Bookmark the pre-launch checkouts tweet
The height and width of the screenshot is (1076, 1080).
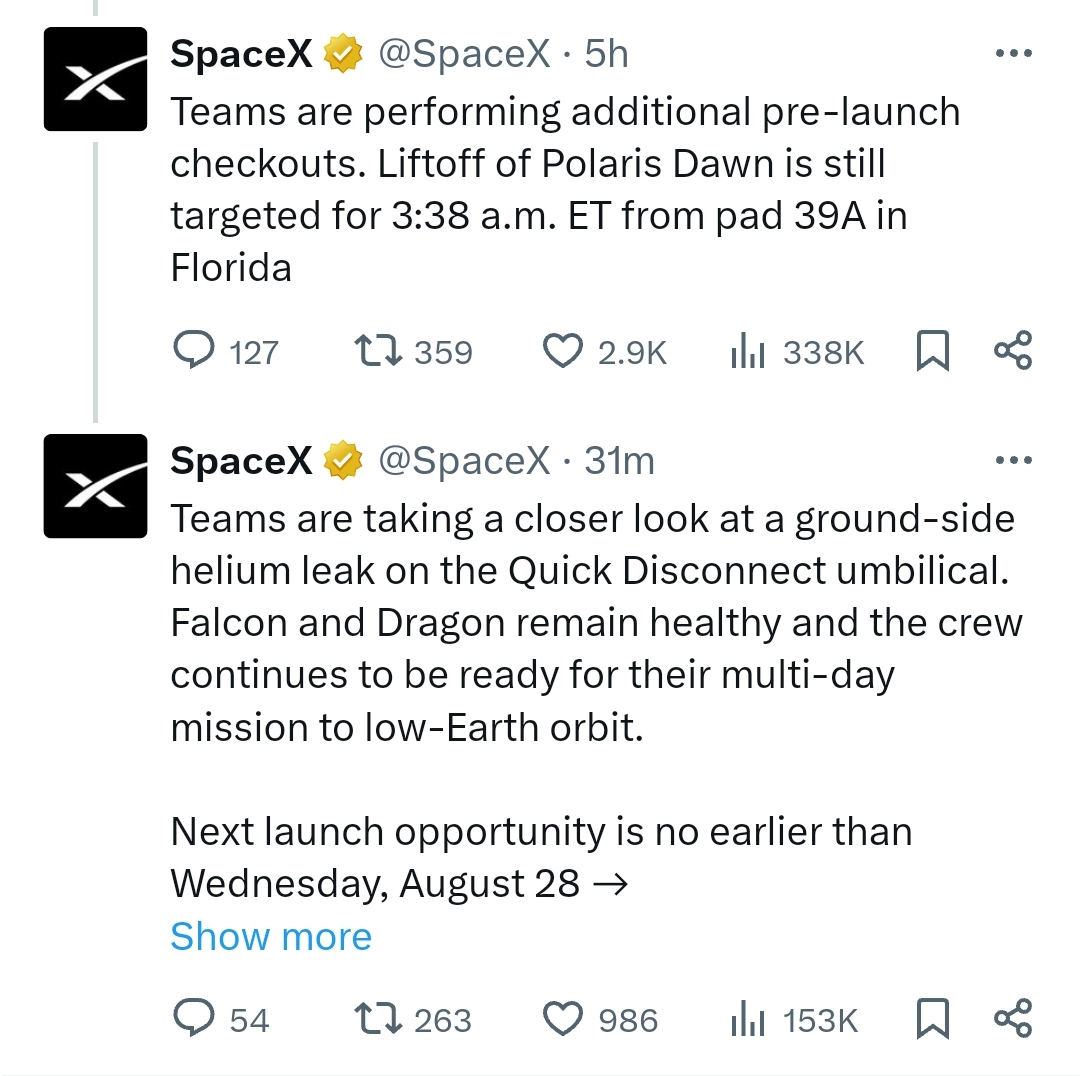point(933,351)
